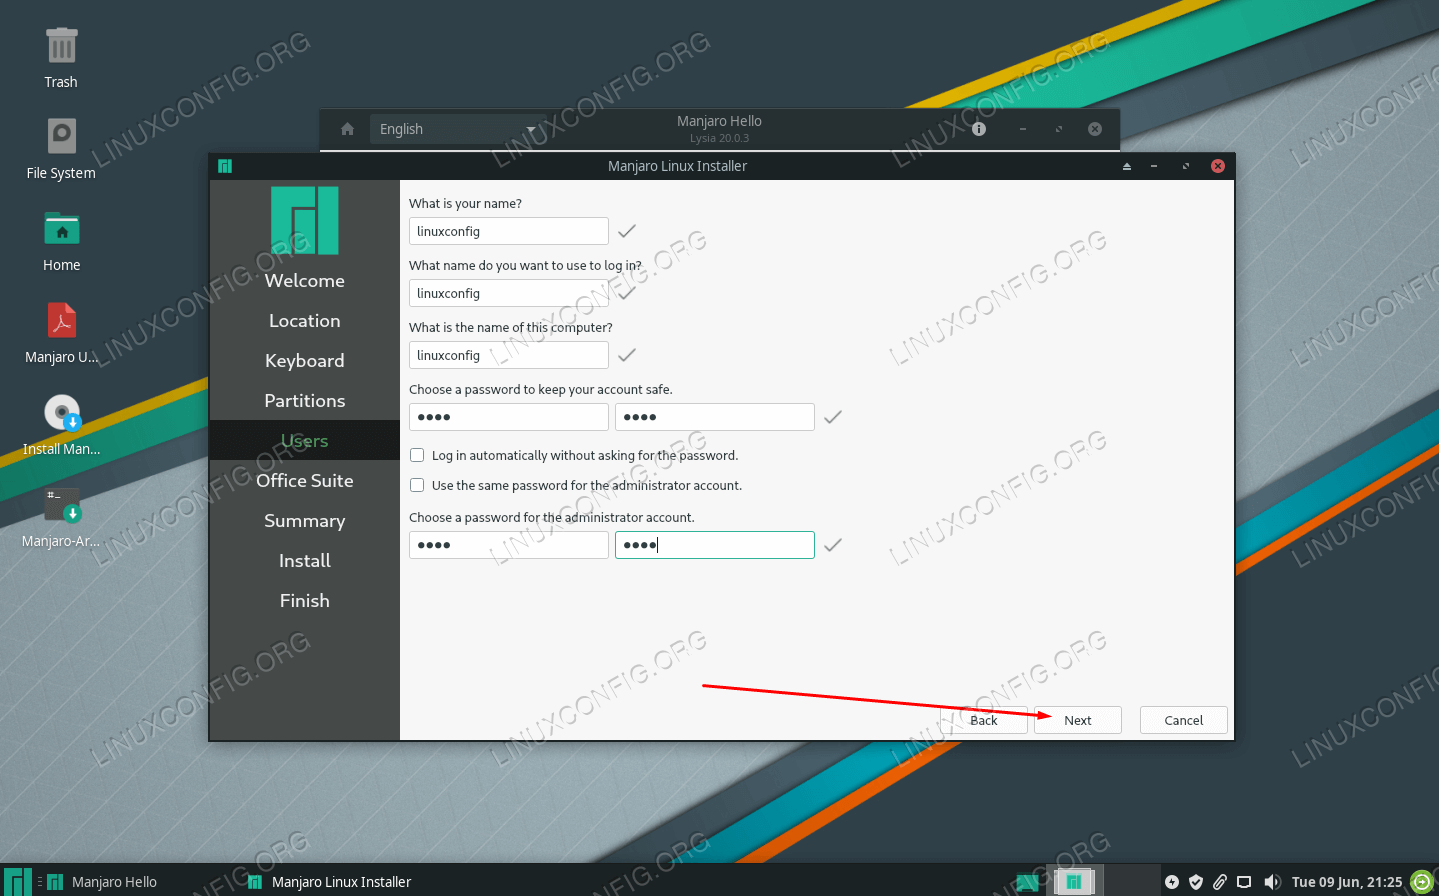This screenshot has width=1439, height=896.
Task: Focus the user account password field
Action: (509, 417)
